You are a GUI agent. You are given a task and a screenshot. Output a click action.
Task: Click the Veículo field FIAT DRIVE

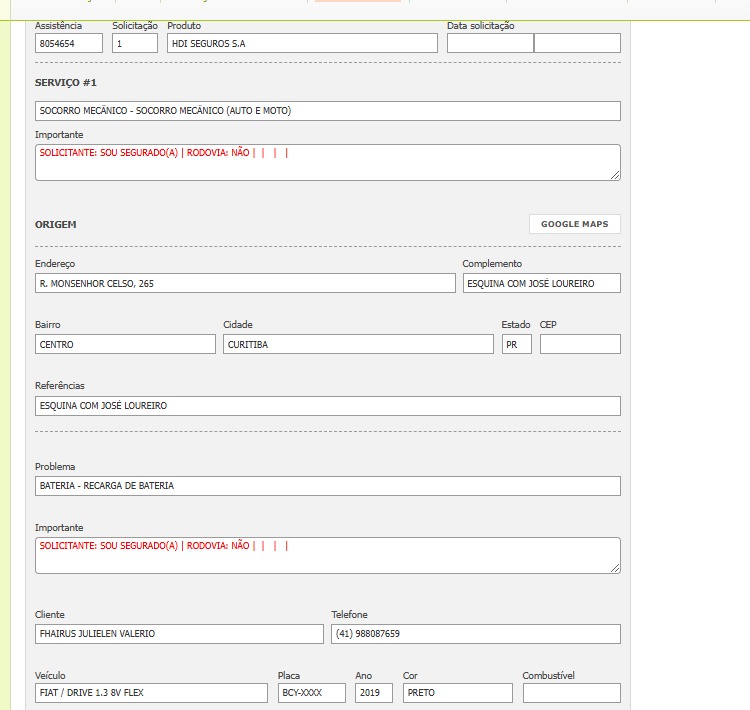(151, 693)
